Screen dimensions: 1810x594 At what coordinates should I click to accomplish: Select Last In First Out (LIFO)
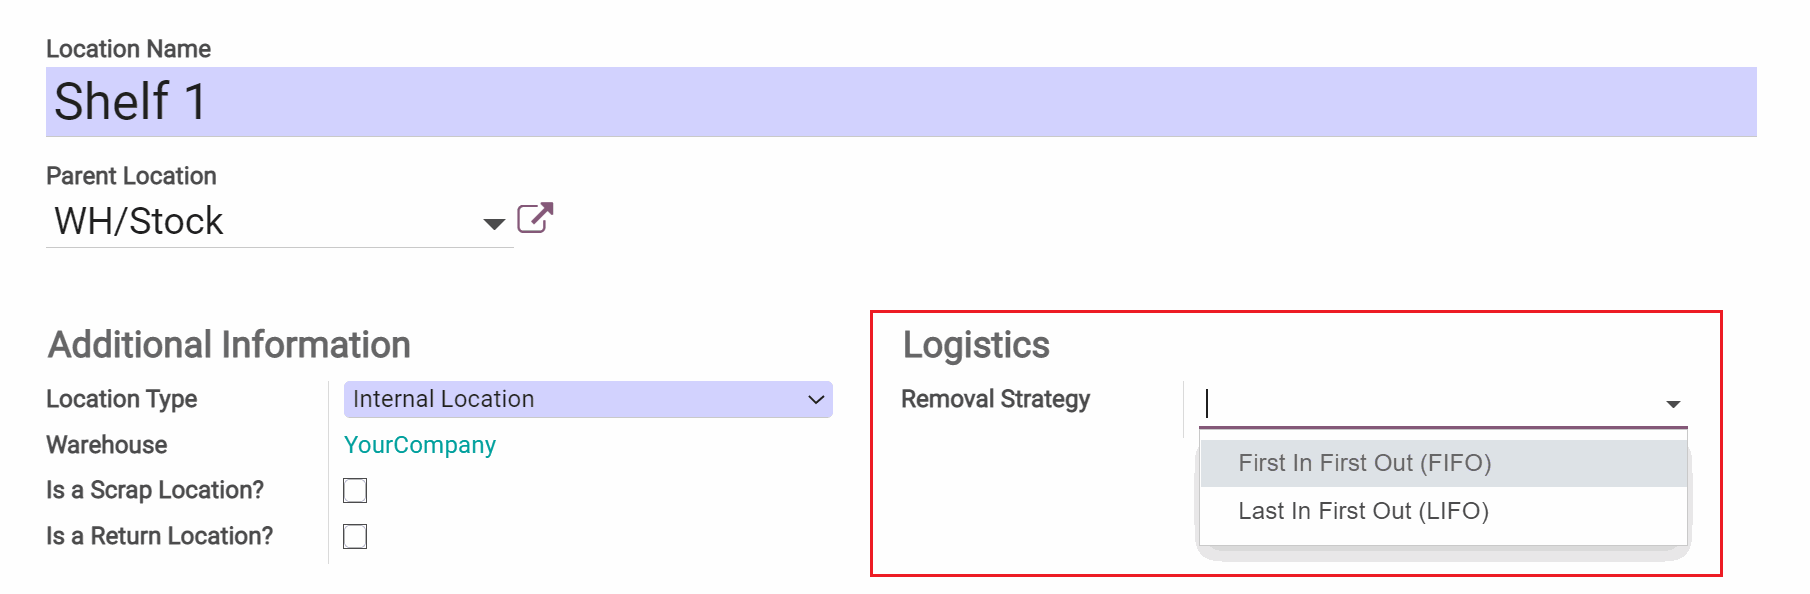coord(1363,511)
